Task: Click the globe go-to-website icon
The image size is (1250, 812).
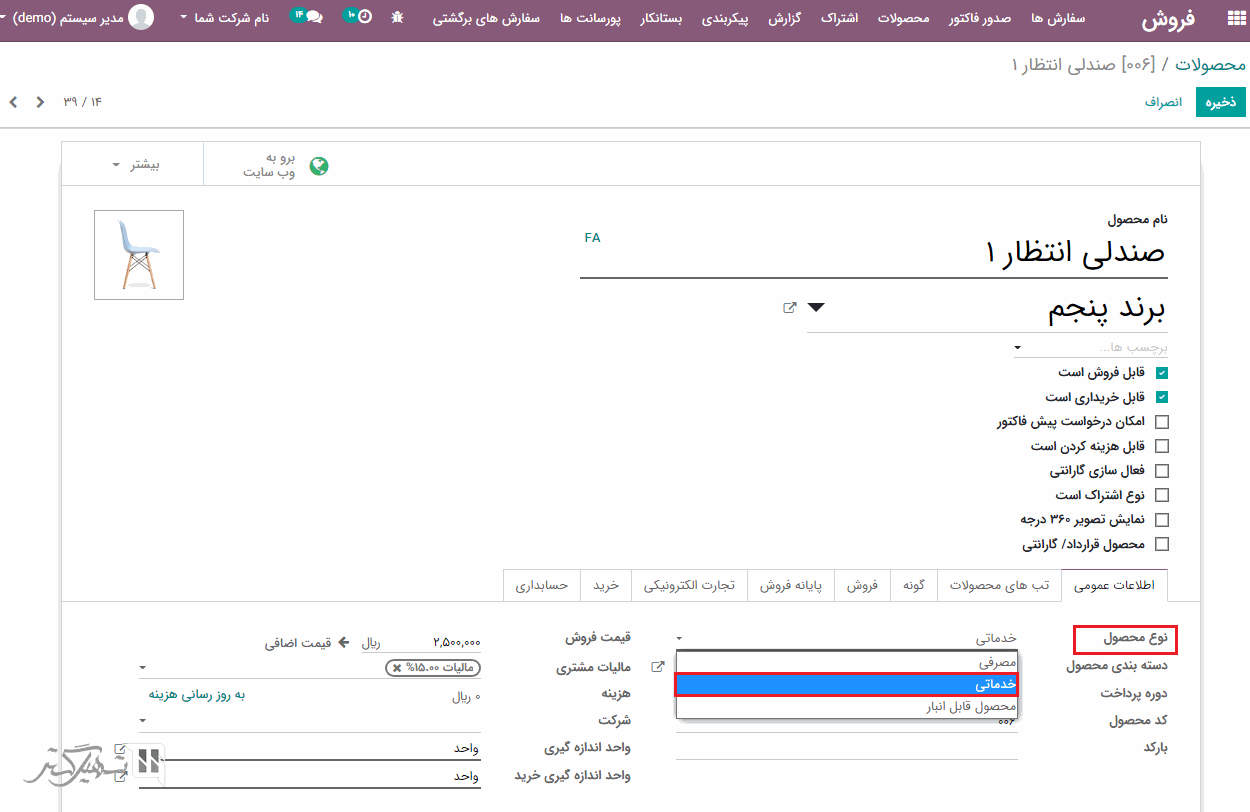Action: coord(319,166)
